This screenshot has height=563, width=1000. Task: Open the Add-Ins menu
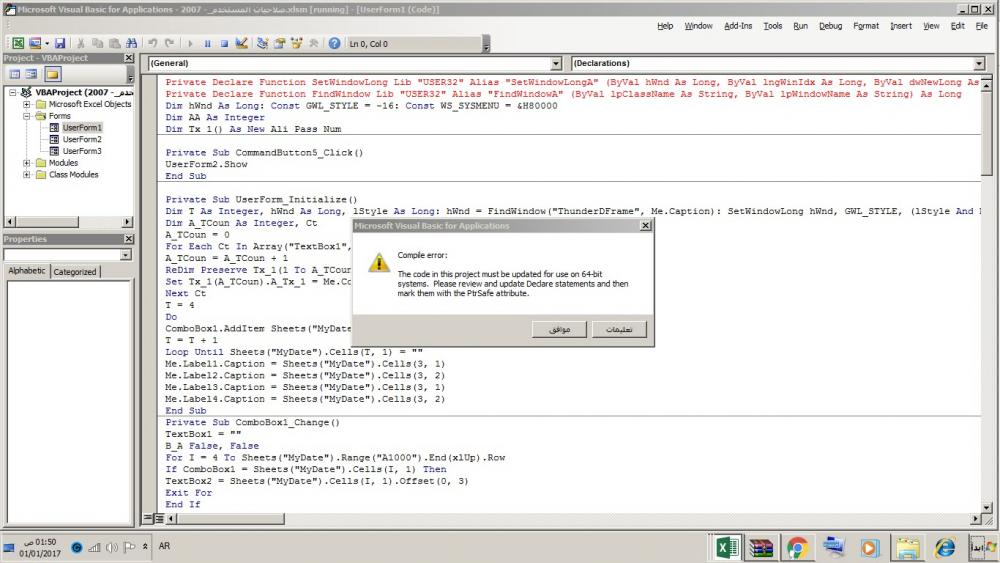pyautogui.click(x=738, y=26)
